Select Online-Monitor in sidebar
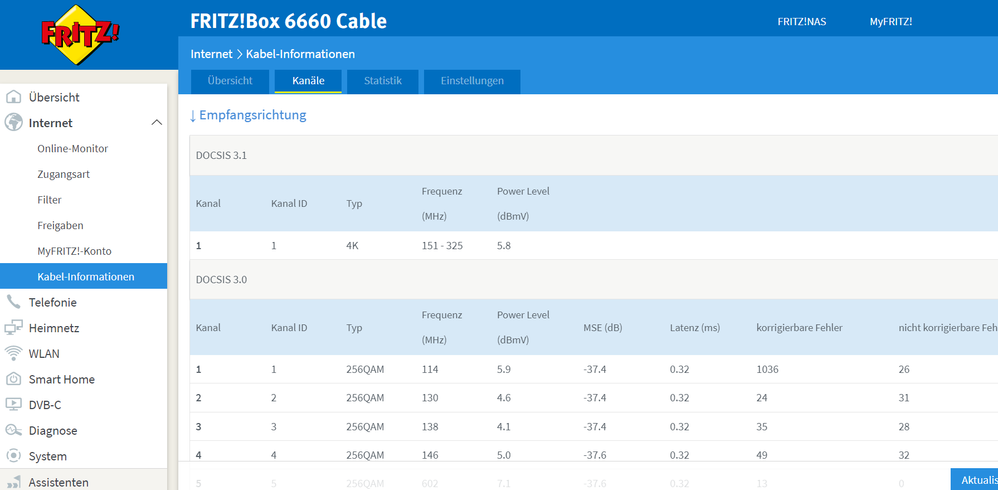This screenshot has height=490, width=998. click(x=73, y=149)
